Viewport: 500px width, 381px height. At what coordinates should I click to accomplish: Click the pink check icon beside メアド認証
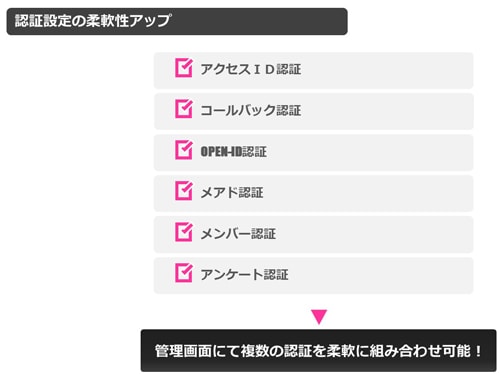[184, 191]
